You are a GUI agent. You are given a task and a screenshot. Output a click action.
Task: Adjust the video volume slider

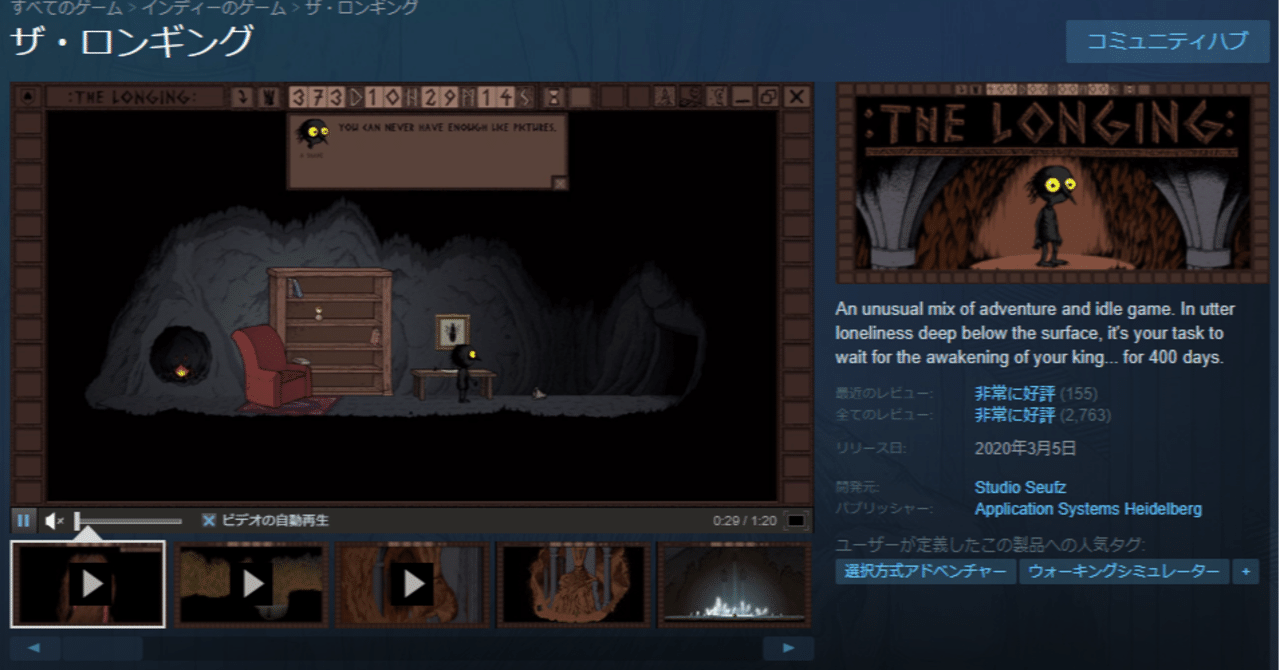129,521
